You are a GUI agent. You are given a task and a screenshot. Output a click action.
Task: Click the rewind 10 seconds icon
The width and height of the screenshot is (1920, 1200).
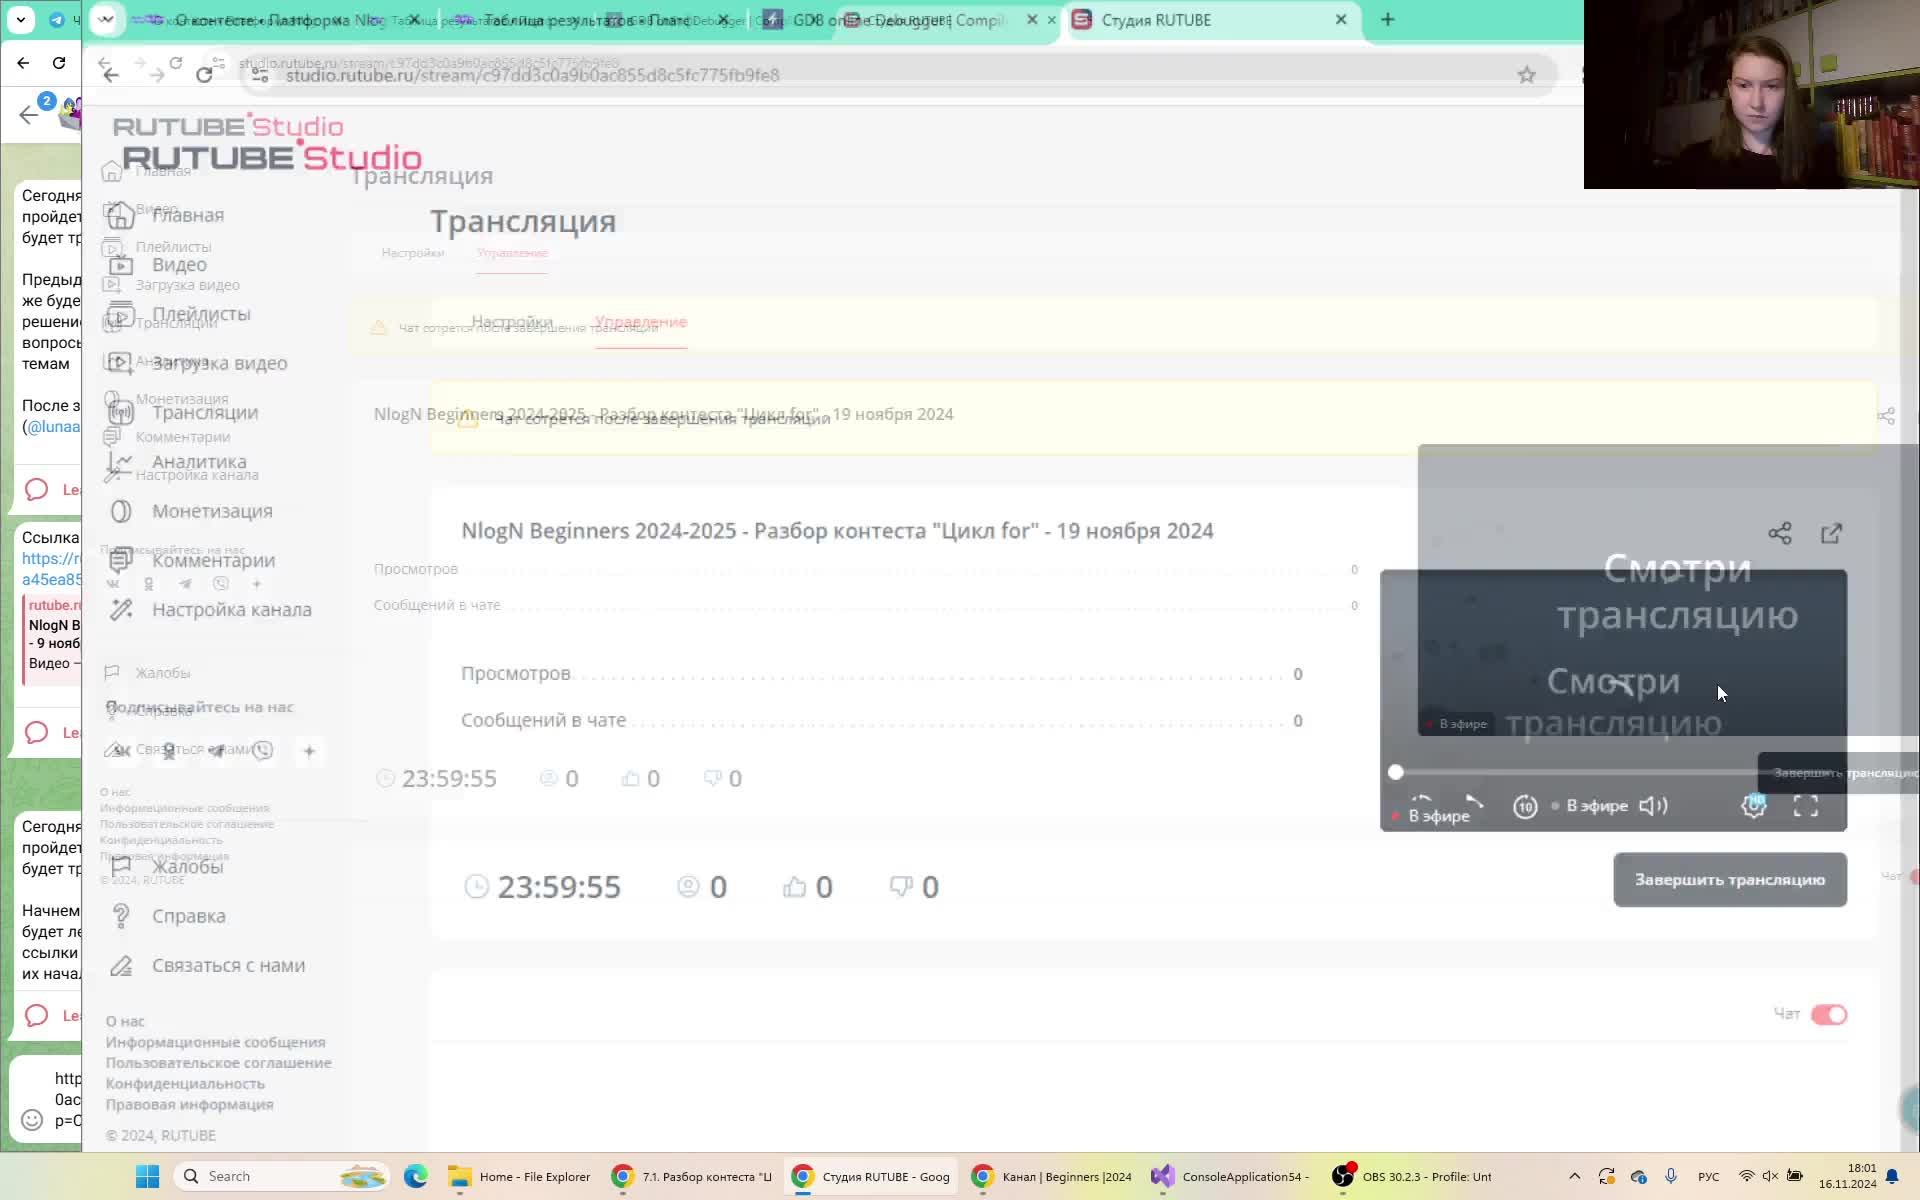coord(1525,807)
